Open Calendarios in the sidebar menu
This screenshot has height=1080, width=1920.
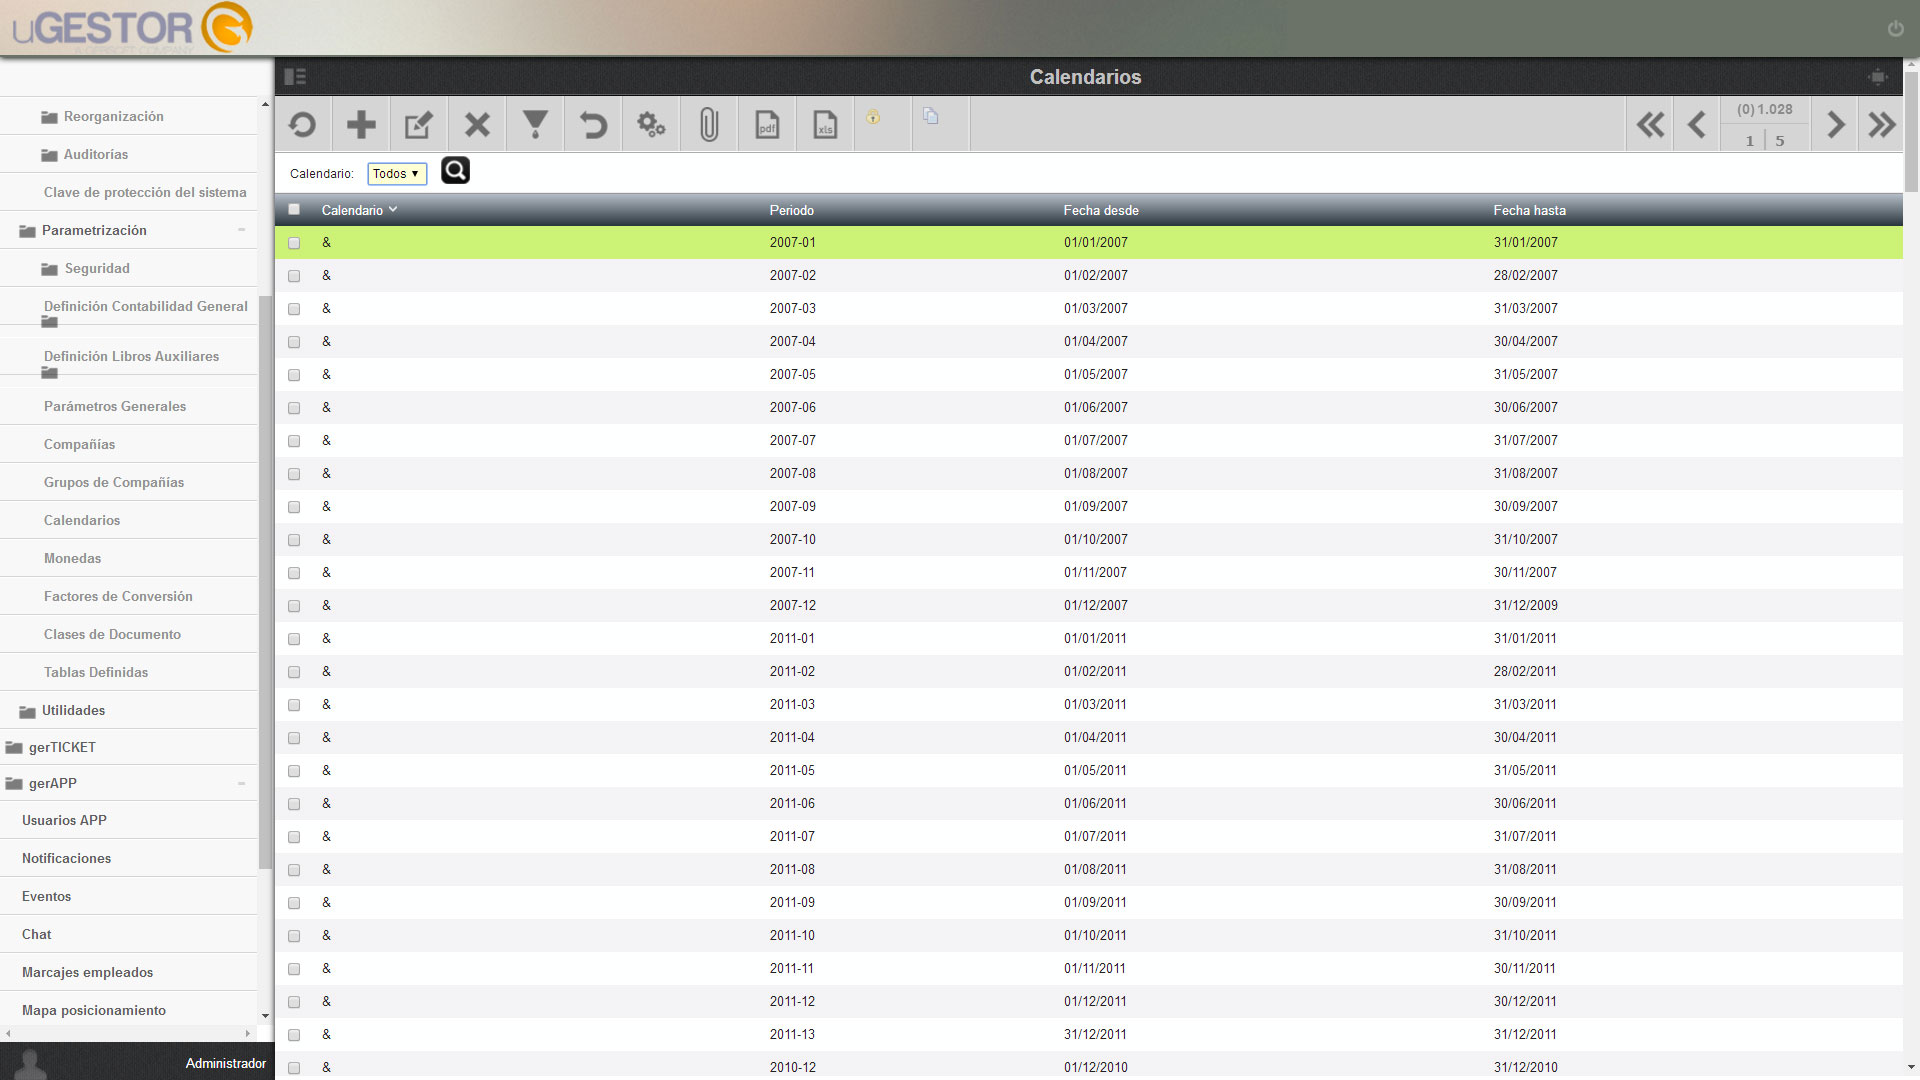[x=81, y=520]
